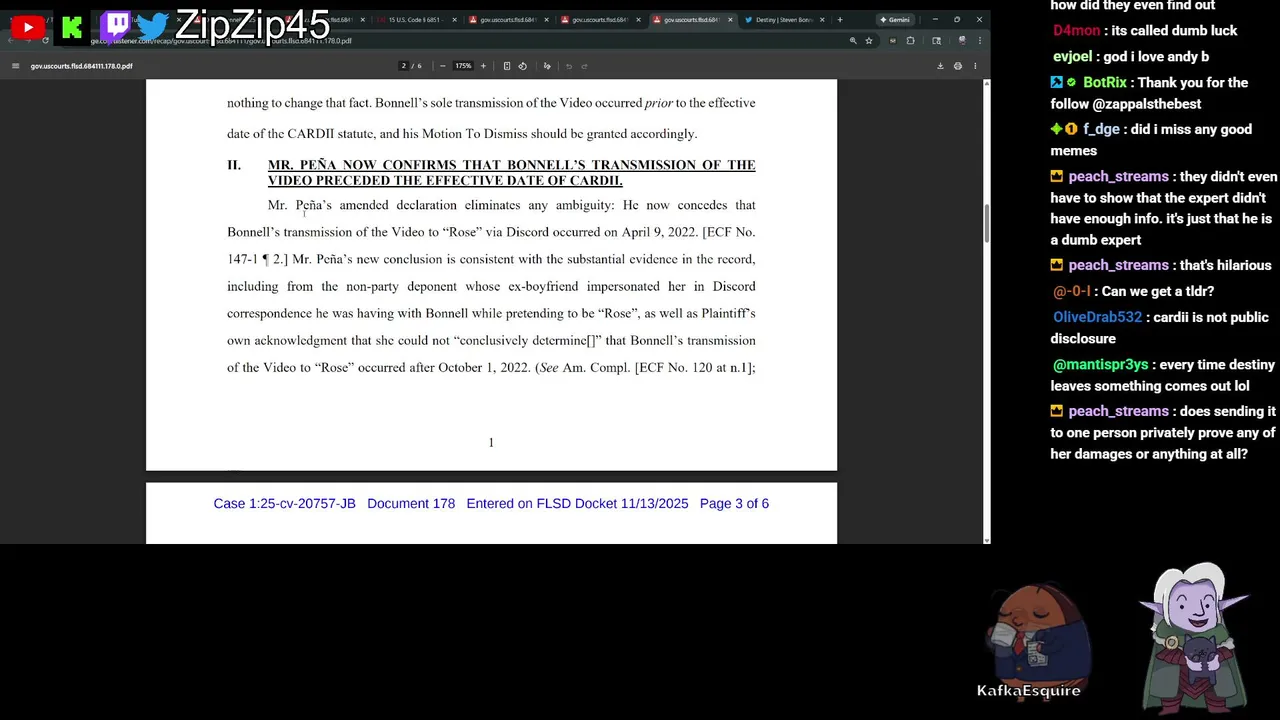1280x720 pixels.
Task: Download the PDF file
Action: click(x=940, y=66)
